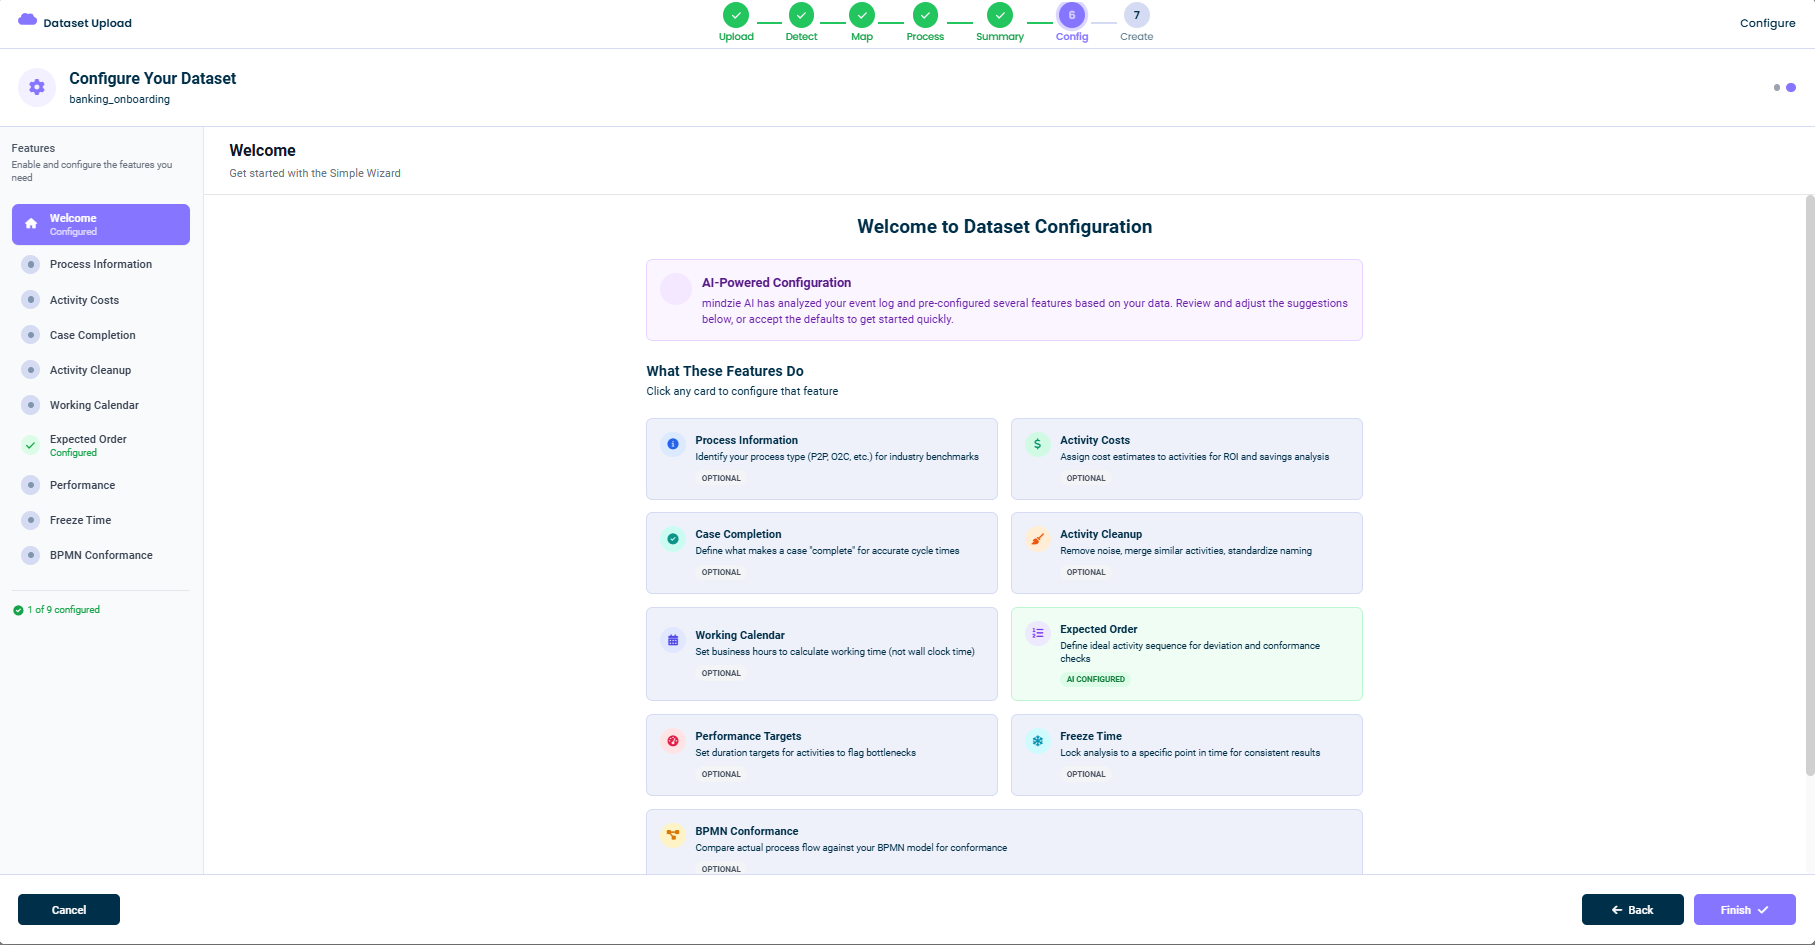Open the Activity Cleanup card
The image size is (1815, 945).
pos(1187,553)
